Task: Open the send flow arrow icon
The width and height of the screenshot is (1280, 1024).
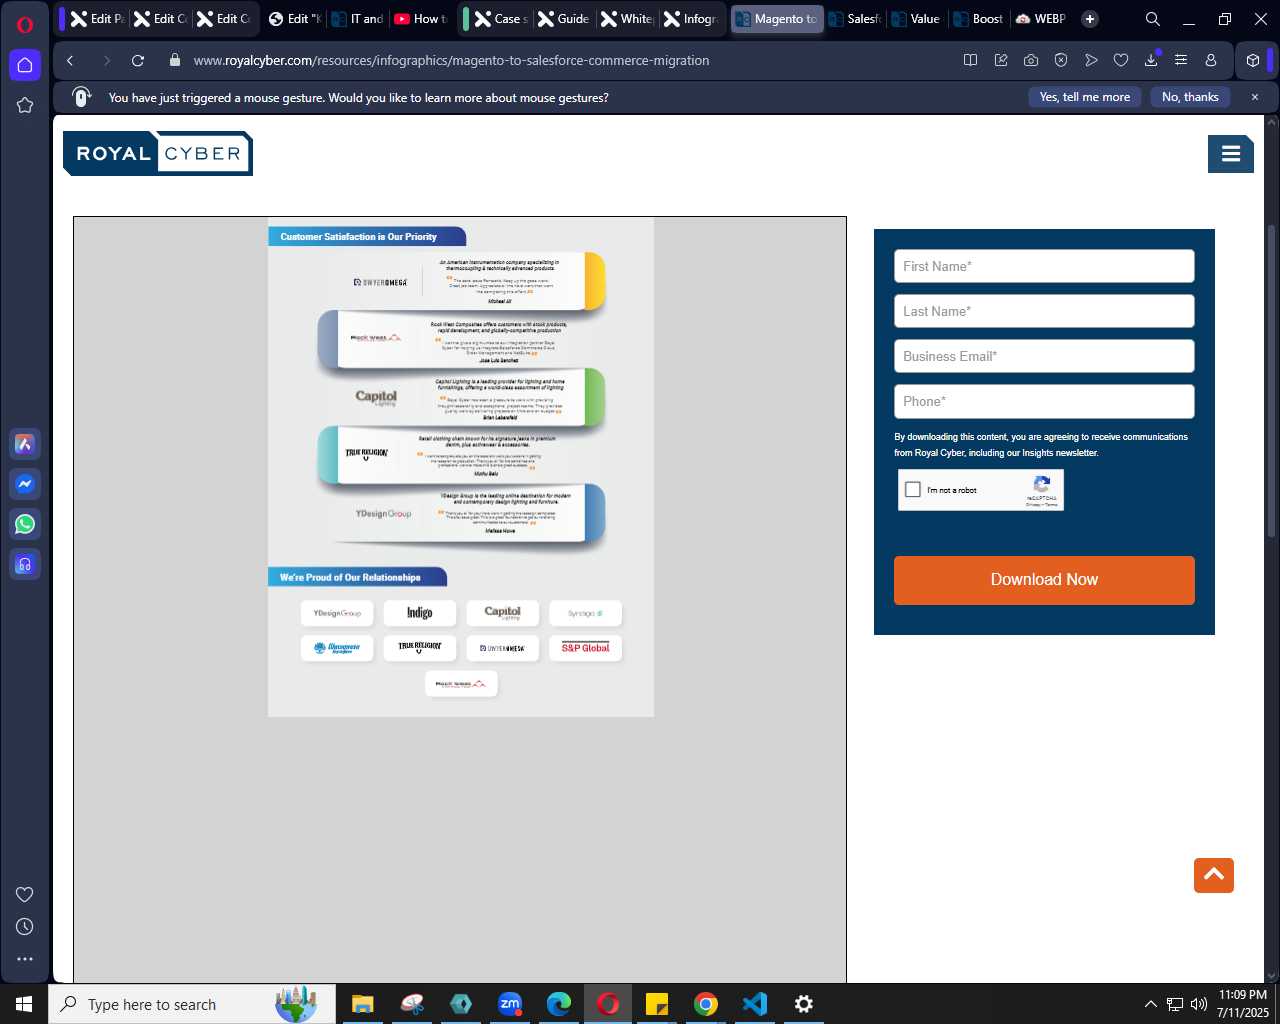Action: click(x=1091, y=60)
